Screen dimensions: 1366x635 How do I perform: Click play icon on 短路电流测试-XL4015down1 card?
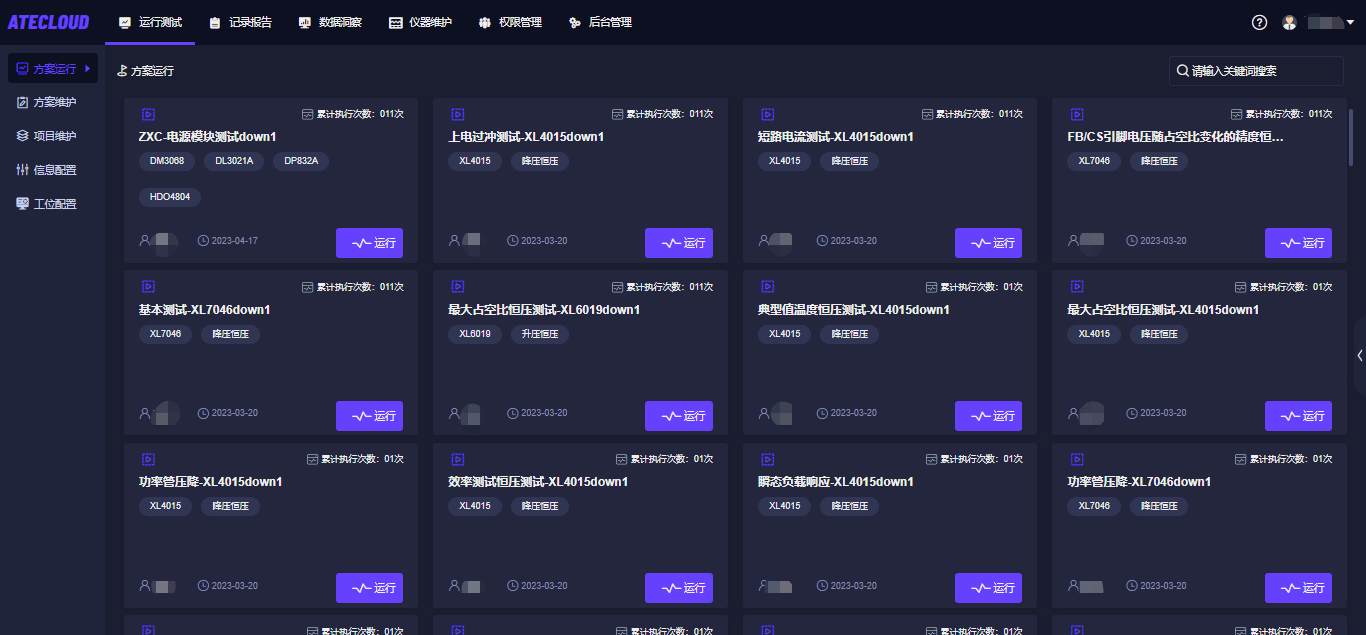(x=768, y=114)
